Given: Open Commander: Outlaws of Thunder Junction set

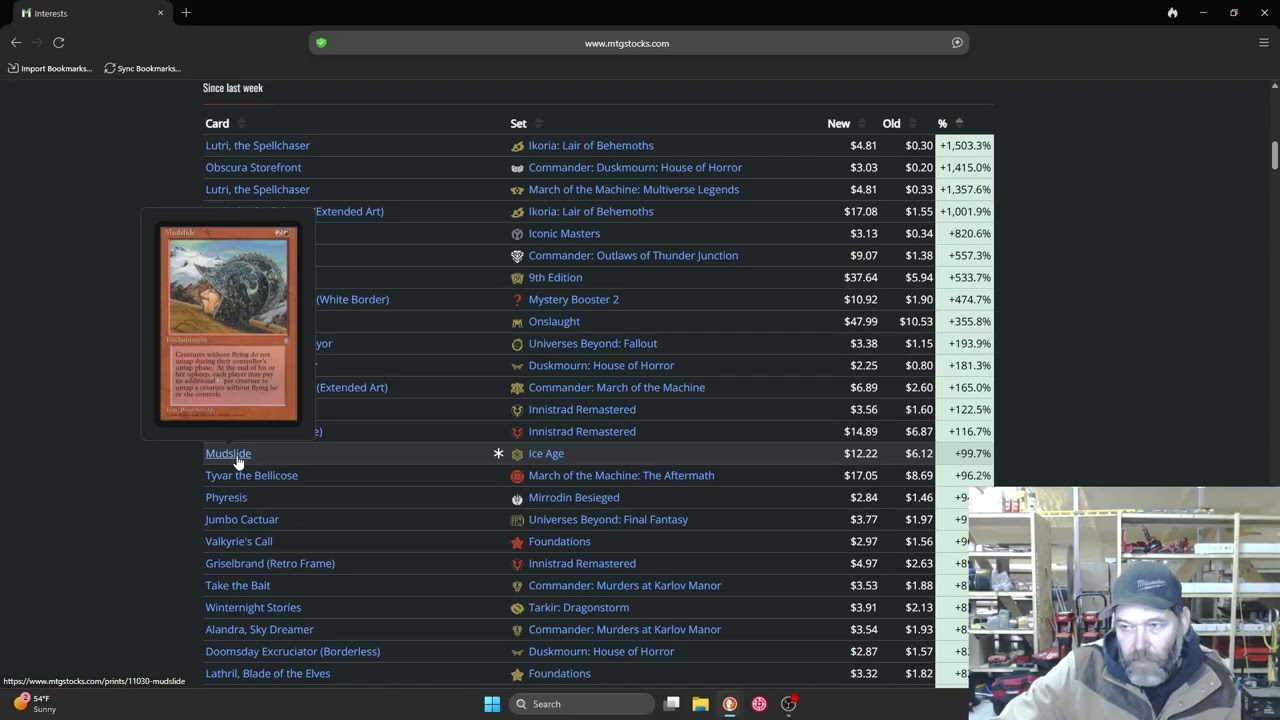Looking at the screenshot, I should [x=633, y=255].
